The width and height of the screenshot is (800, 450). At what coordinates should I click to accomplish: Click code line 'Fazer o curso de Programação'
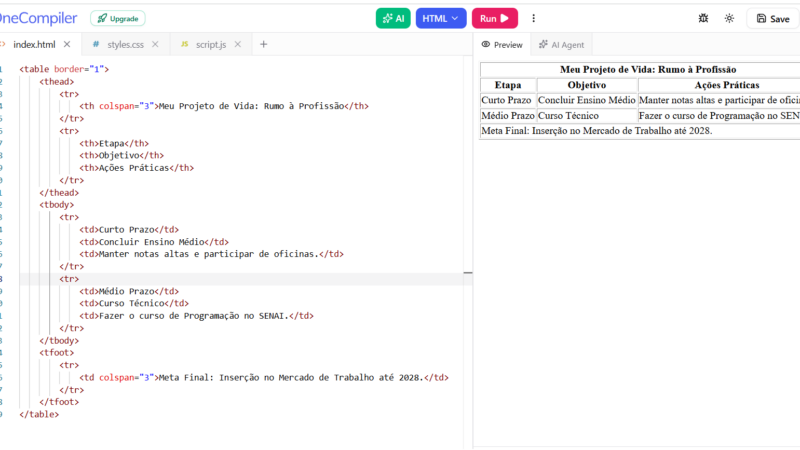tap(196, 316)
